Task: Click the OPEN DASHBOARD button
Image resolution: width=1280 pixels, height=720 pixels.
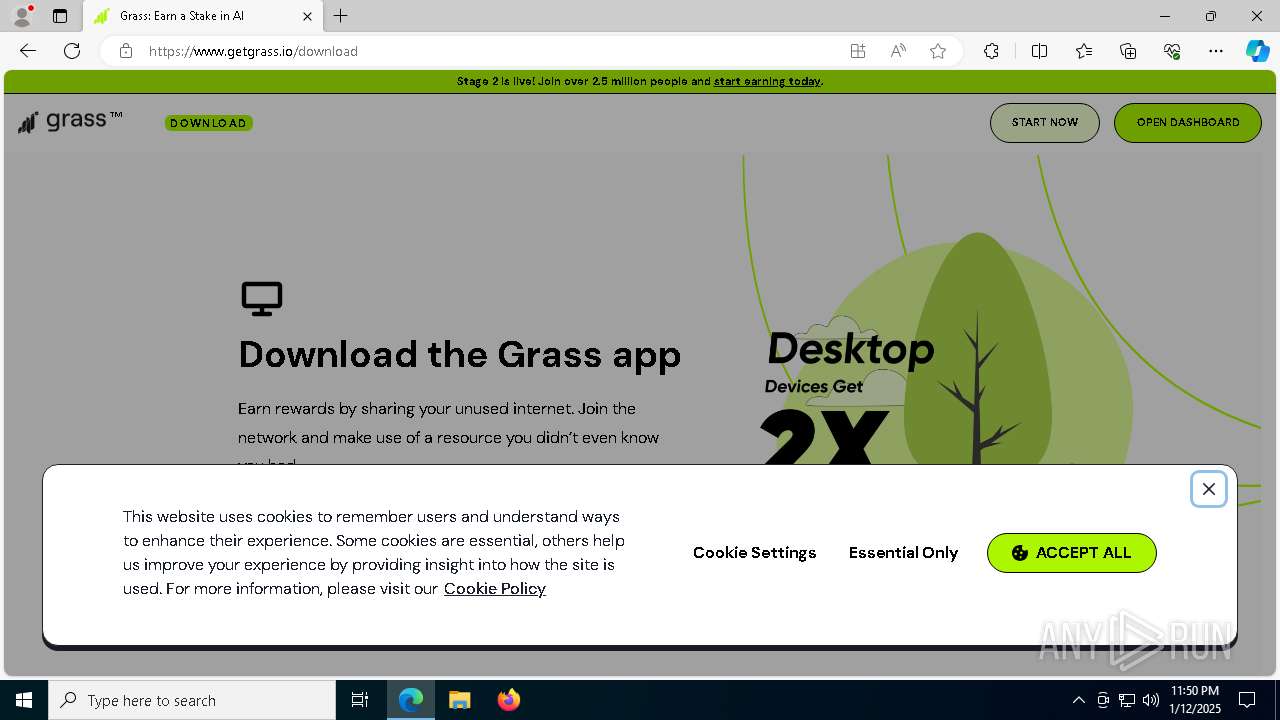Action: (x=1188, y=122)
